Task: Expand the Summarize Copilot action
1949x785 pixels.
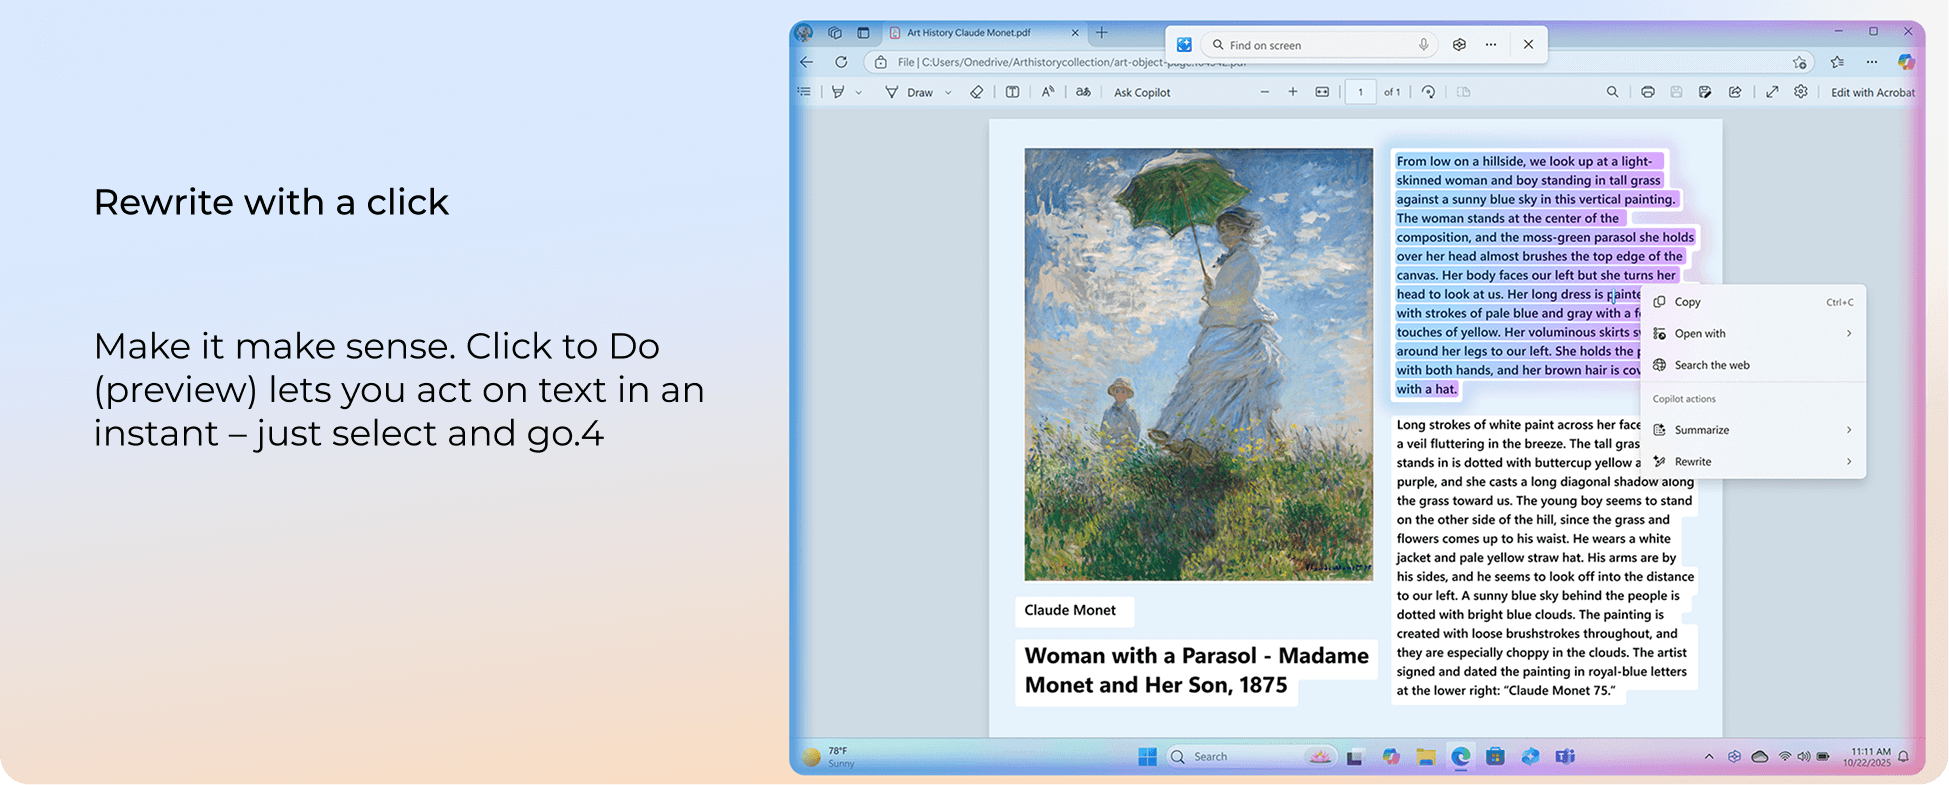Action: pos(1753,430)
